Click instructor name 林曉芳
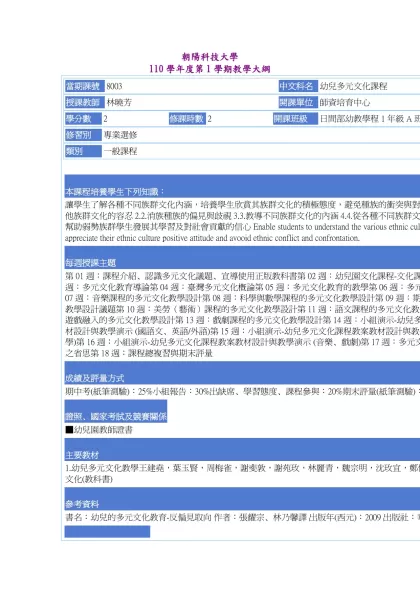Viewport: 420px width, 593px height. pyautogui.click(x=119, y=102)
